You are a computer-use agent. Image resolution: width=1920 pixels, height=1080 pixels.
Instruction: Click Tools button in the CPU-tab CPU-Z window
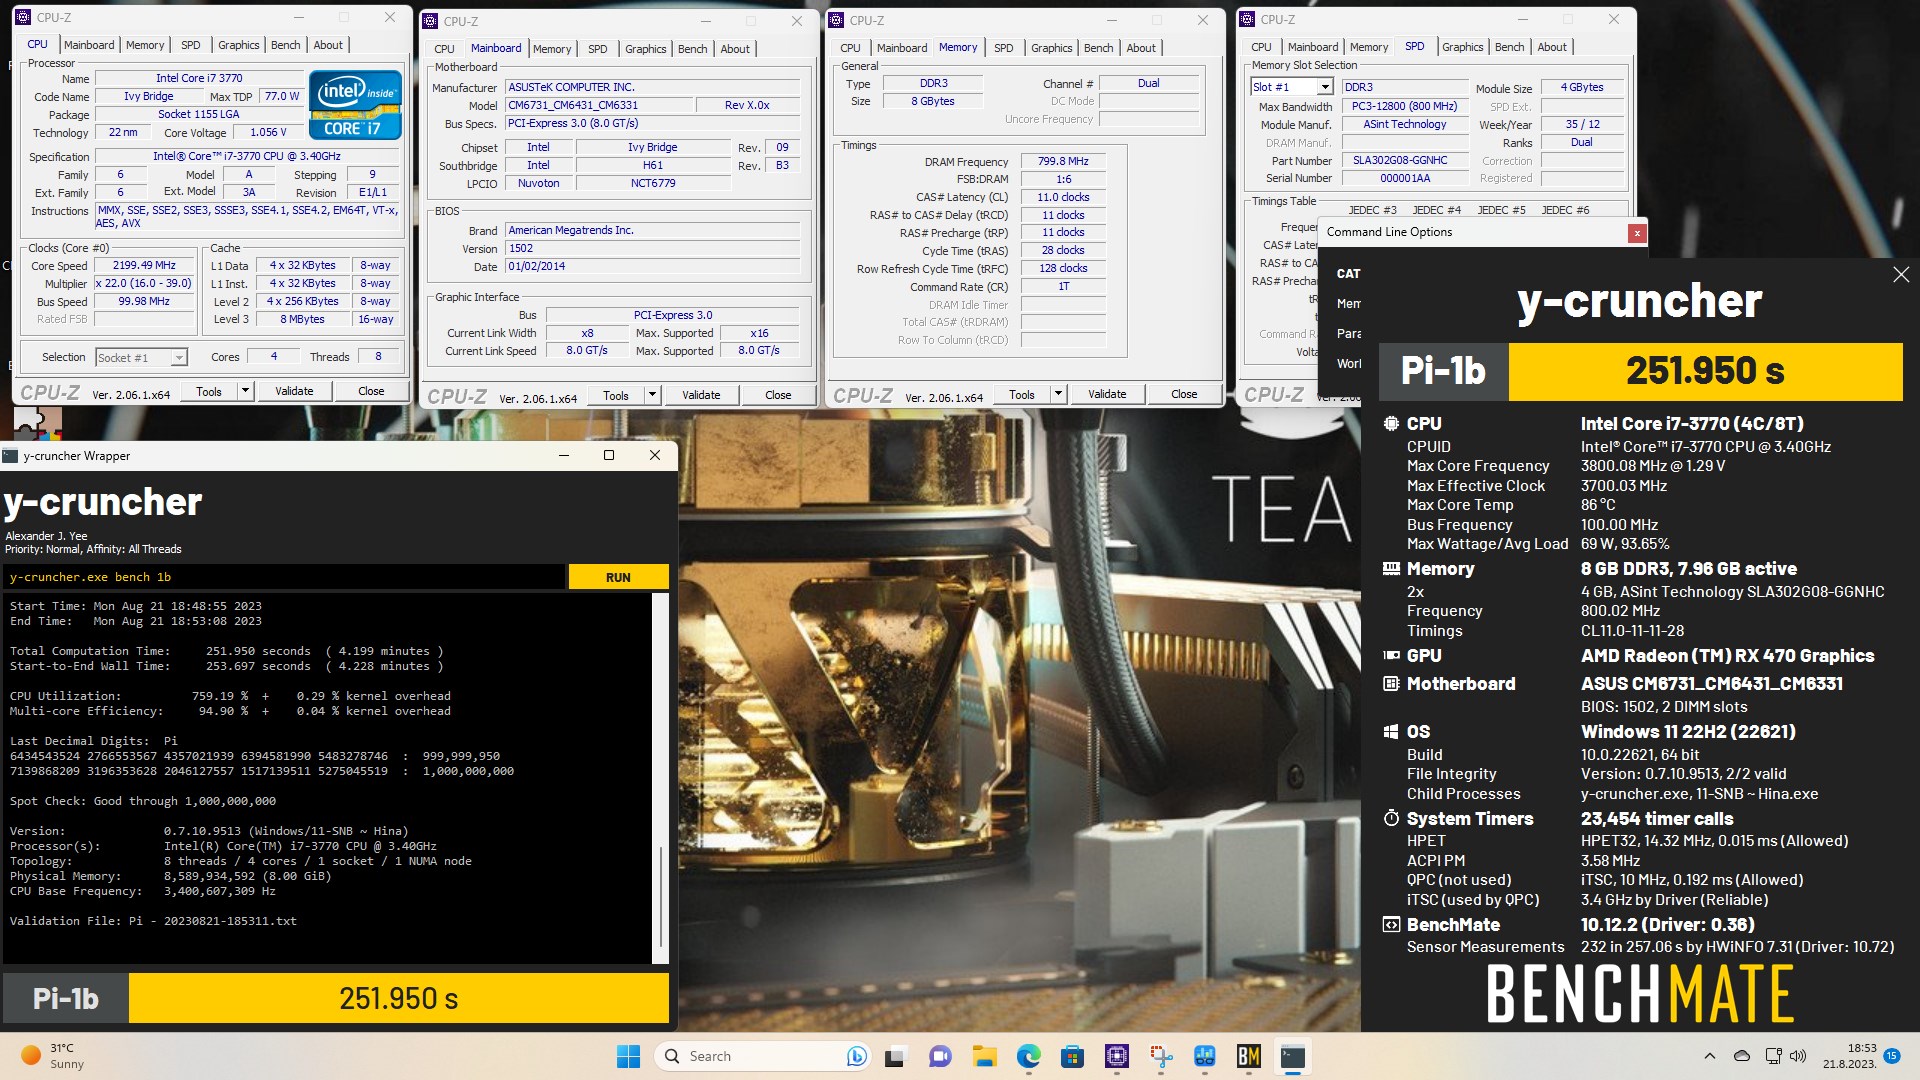pyautogui.click(x=209, y=391)
